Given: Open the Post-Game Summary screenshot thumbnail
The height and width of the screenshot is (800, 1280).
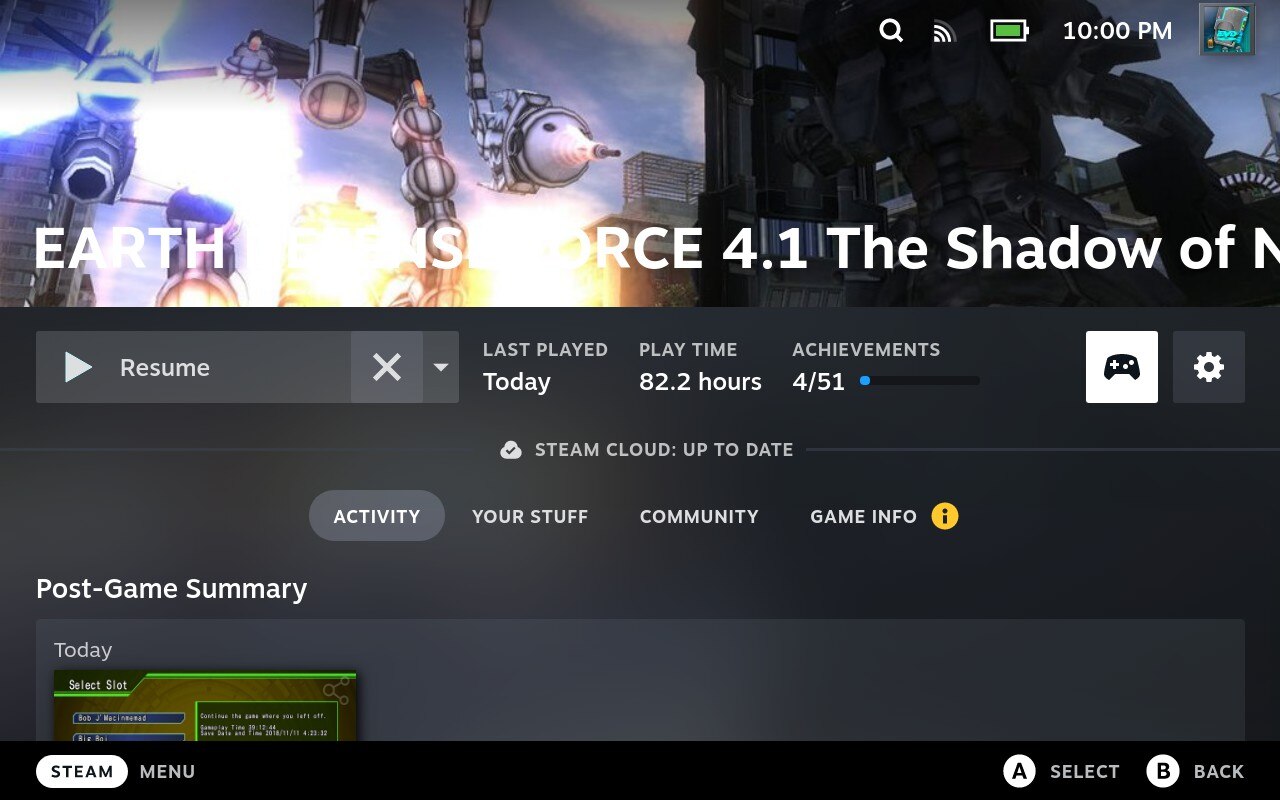Looking at the screenshot, I should point(205,706).
